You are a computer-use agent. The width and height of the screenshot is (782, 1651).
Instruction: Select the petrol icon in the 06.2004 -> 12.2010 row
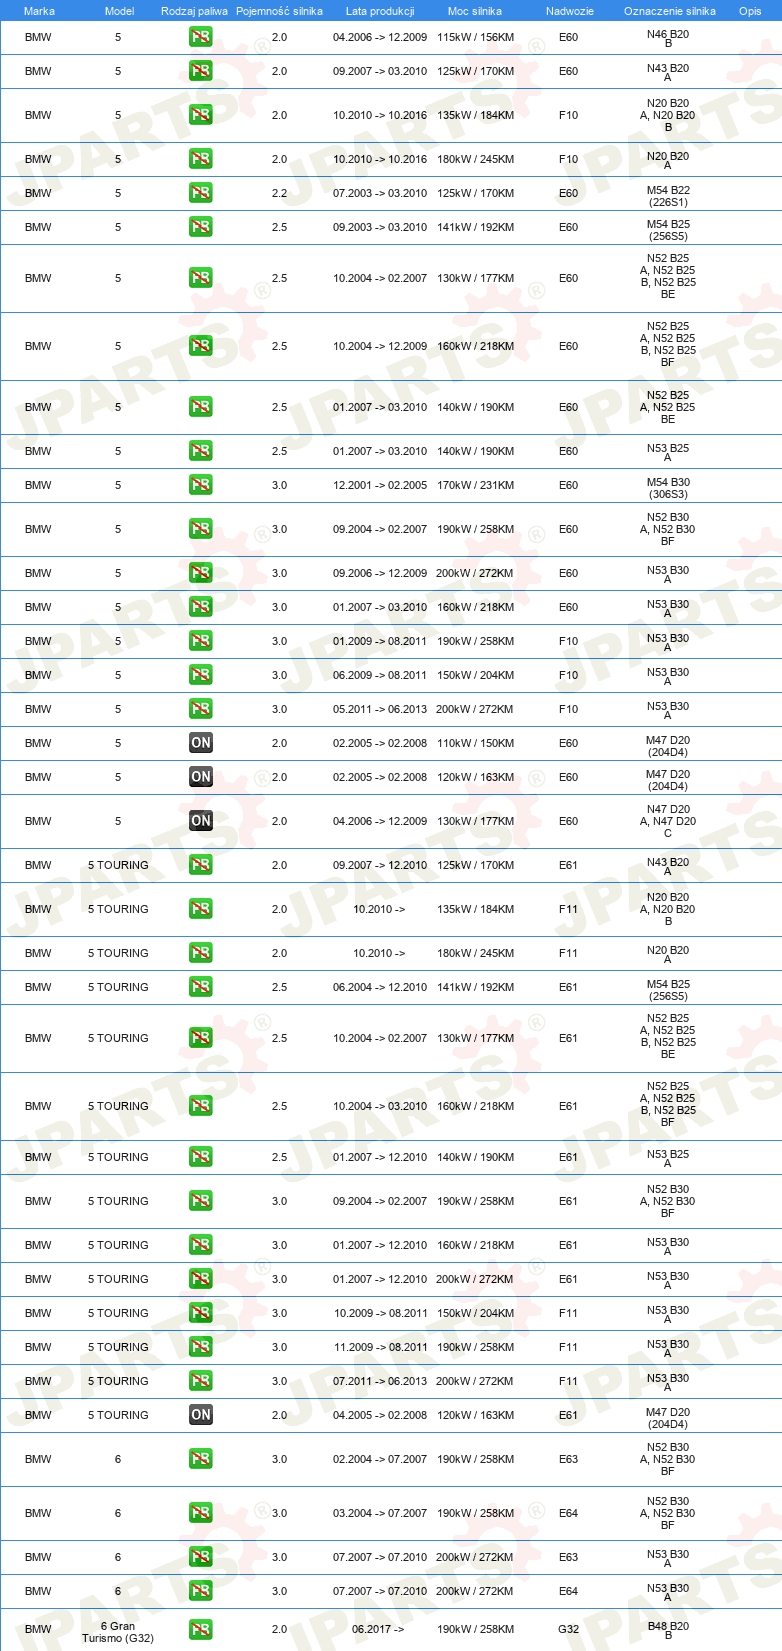point(201,987)
